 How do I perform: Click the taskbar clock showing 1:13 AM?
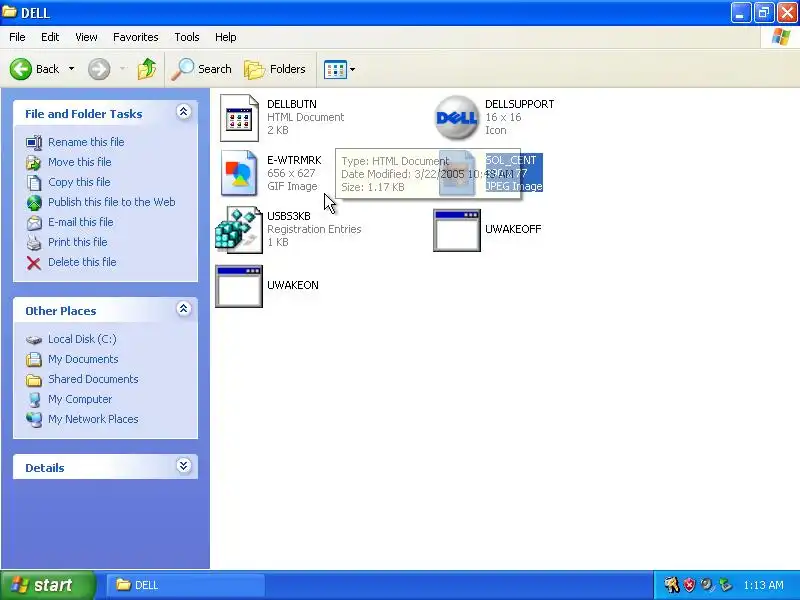point(763,585)
